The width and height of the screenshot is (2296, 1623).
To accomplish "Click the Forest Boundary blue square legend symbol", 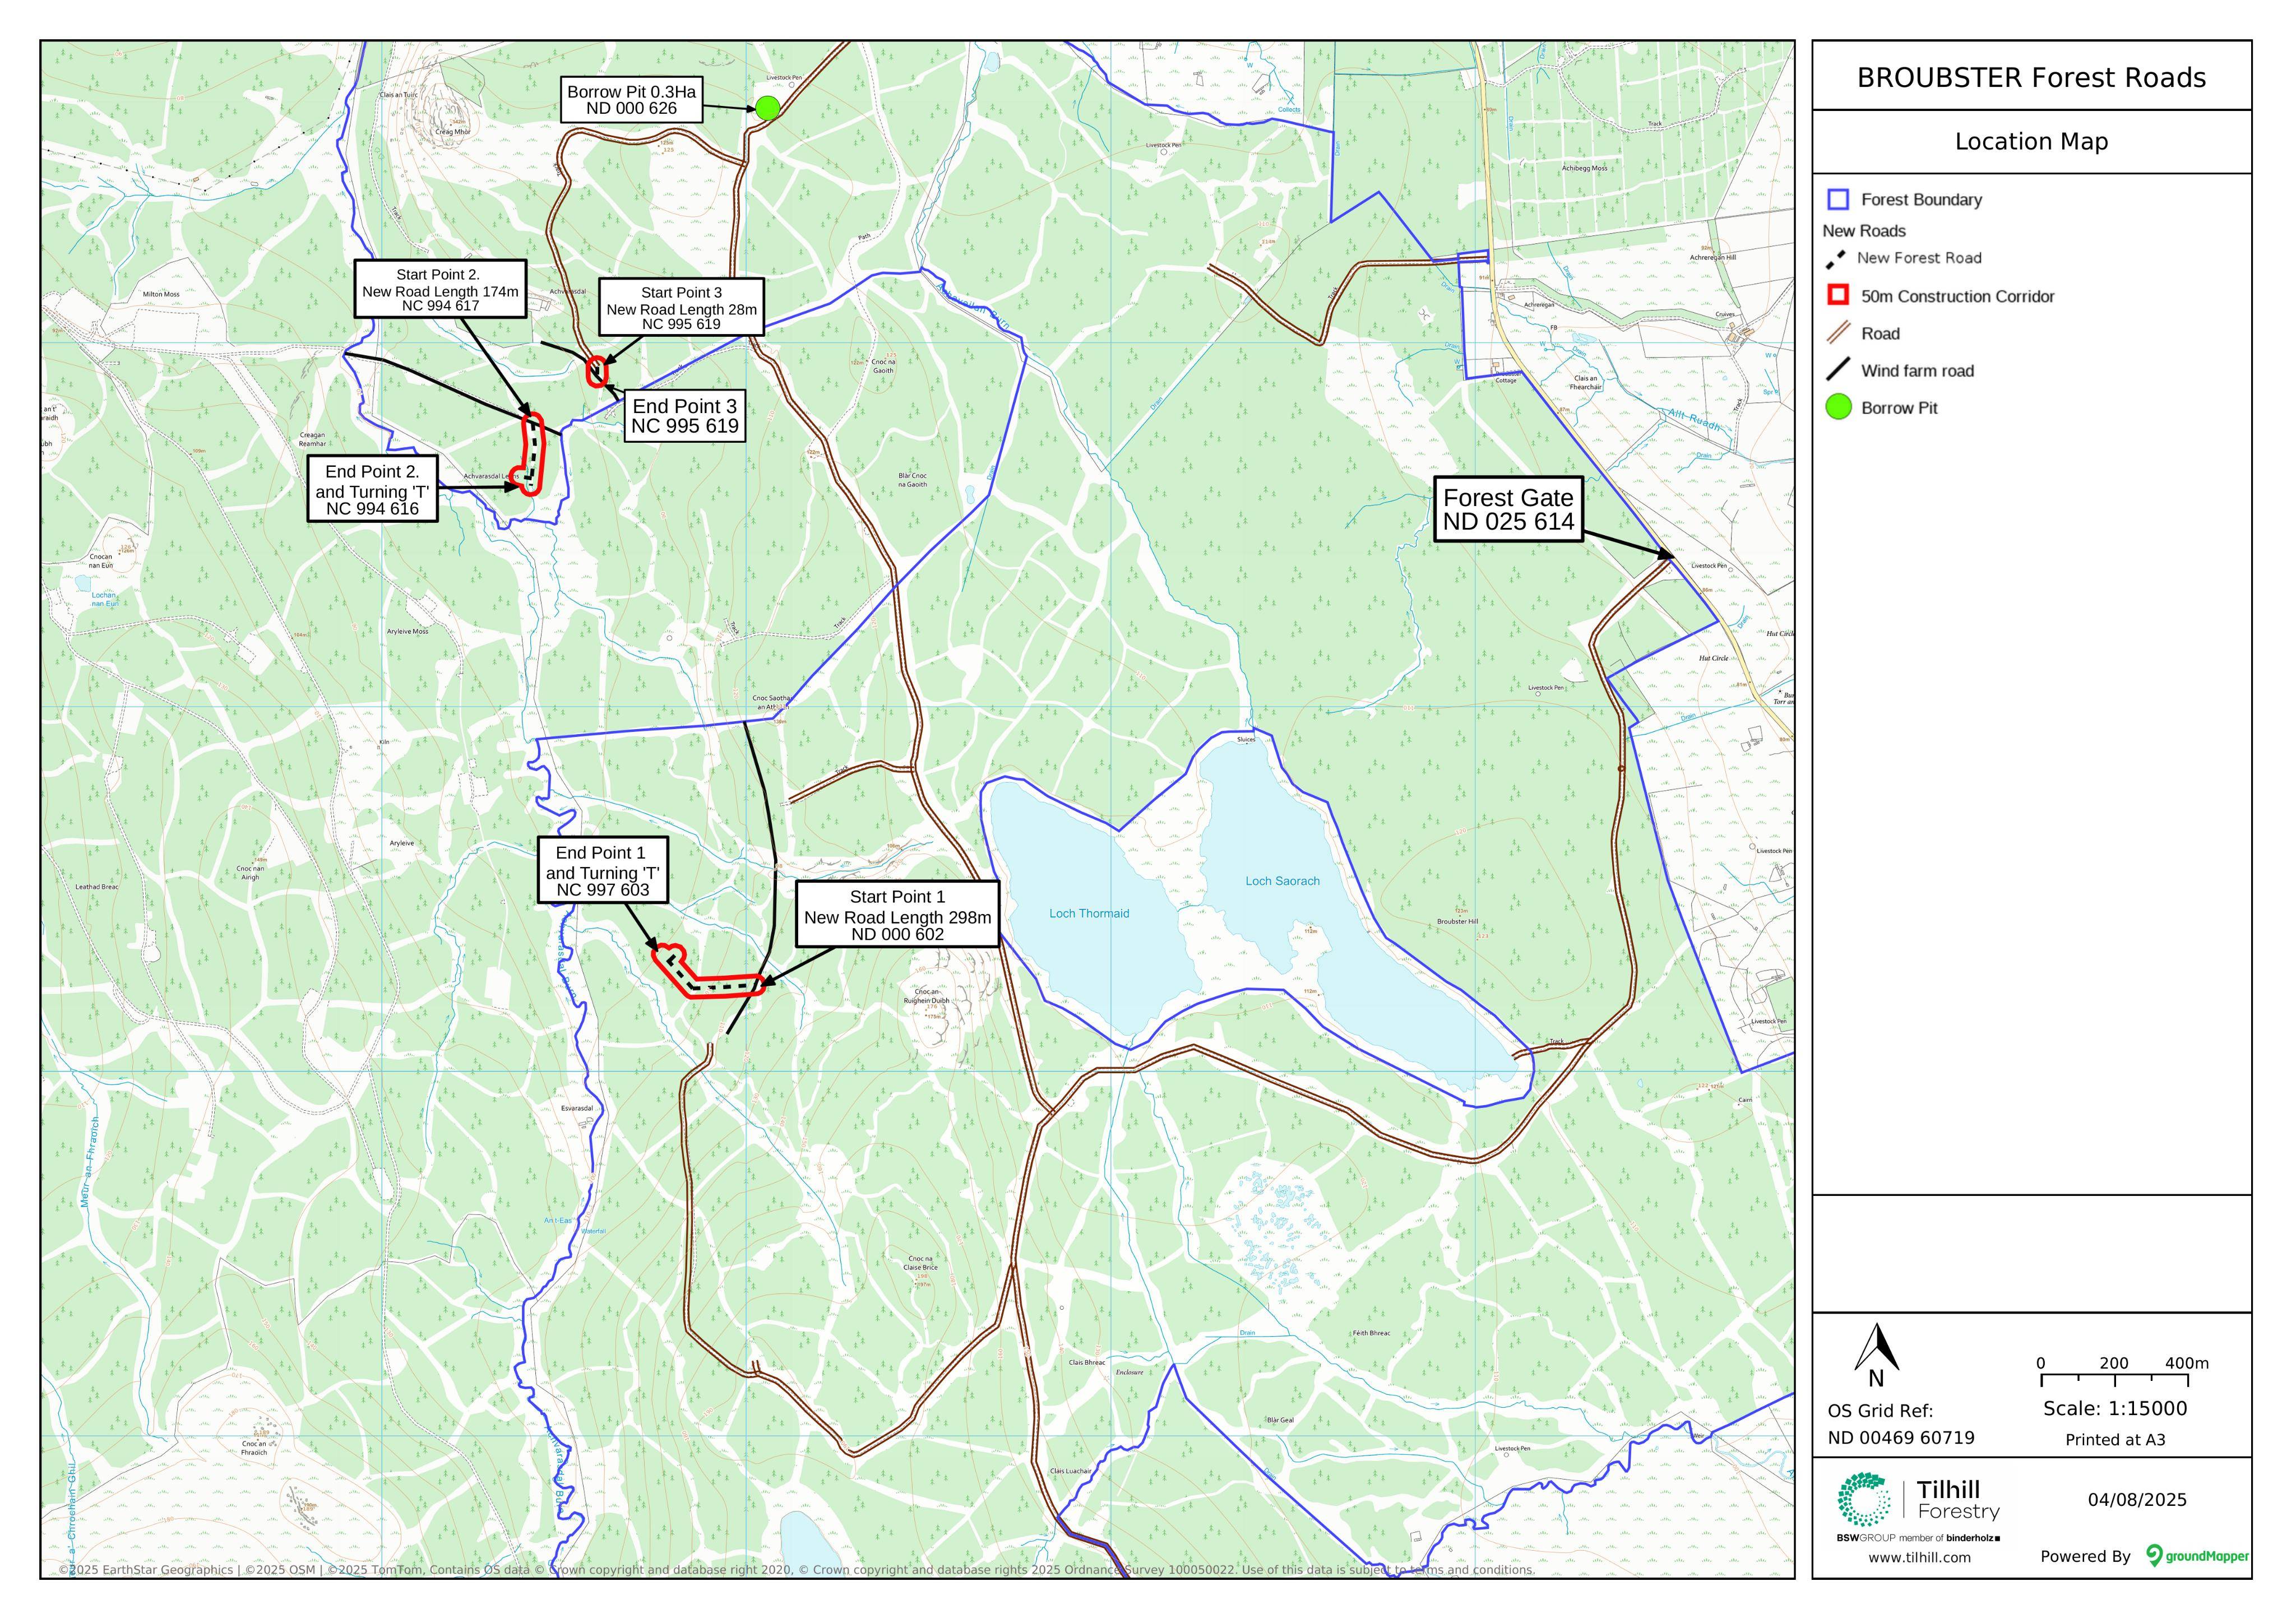I will [x=1838, y=199].
